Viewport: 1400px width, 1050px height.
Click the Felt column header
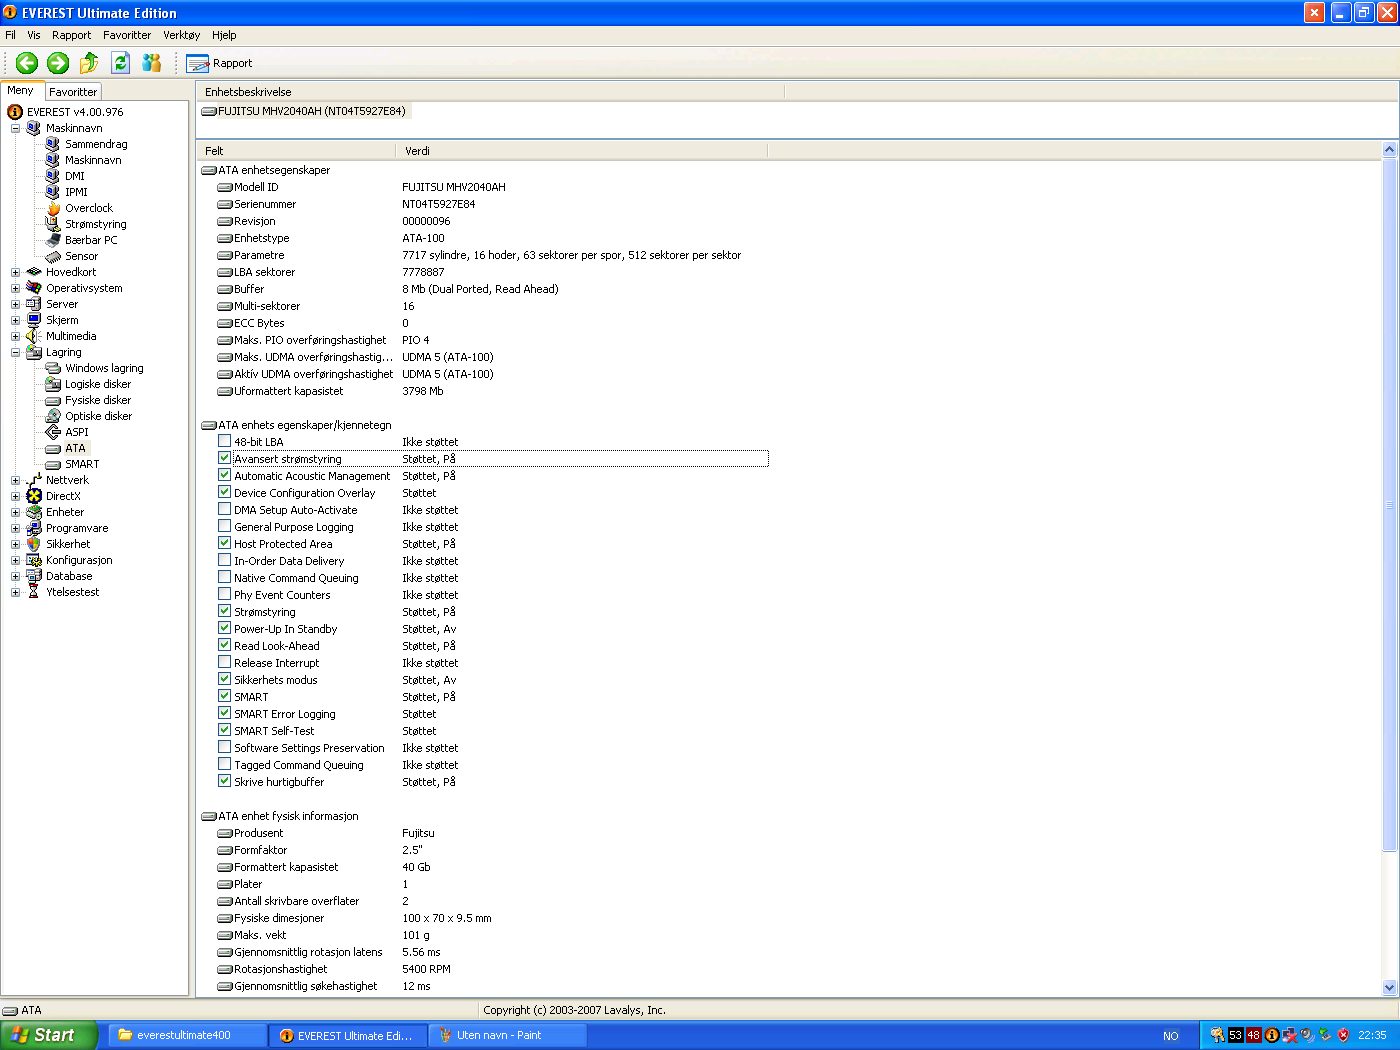click(297, 151)
